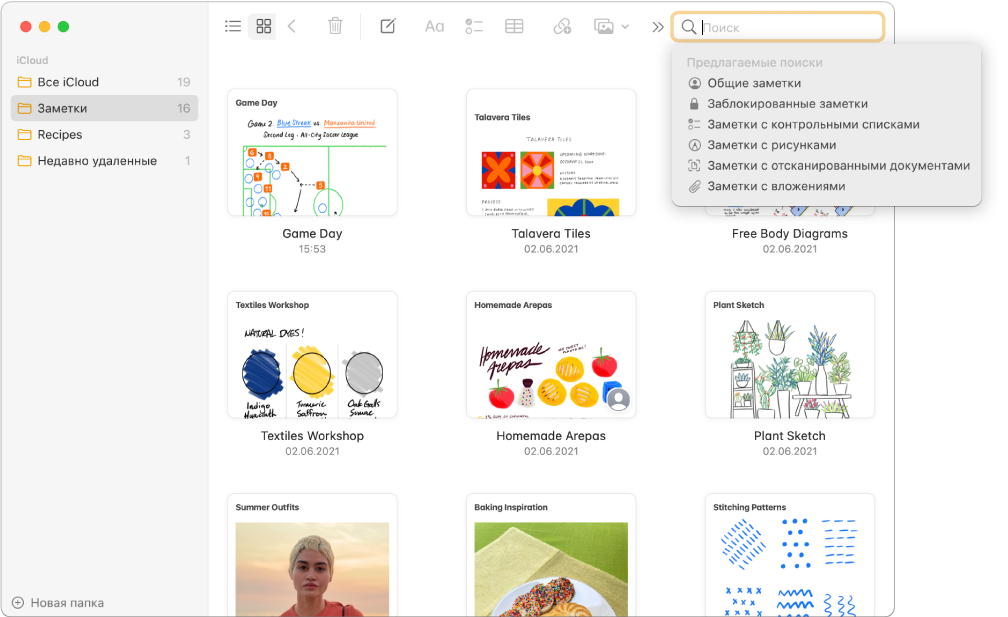This screenshot has height=617, width=1008.
Task: Insert a table
Action: point(514,27)
